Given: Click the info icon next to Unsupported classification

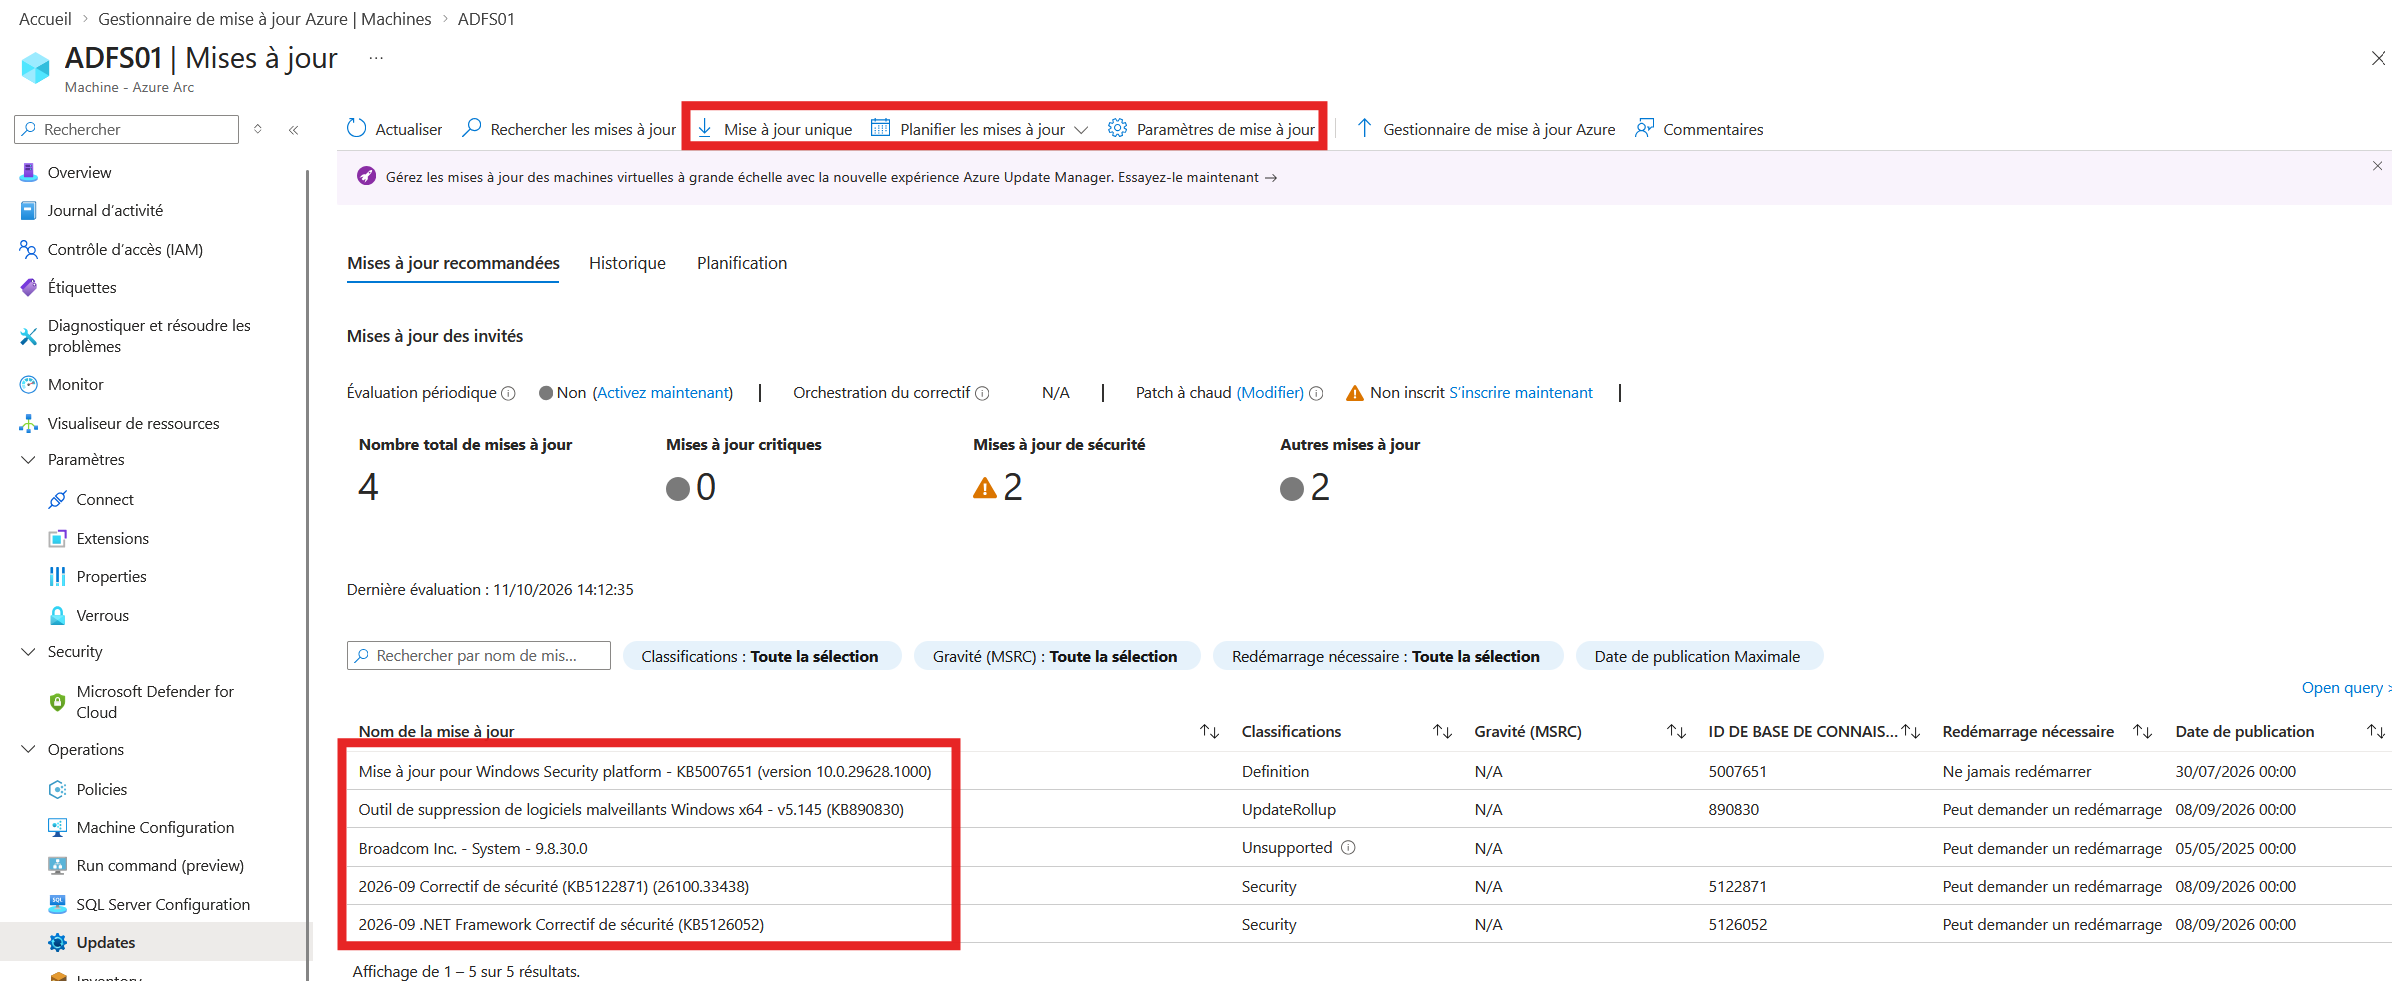Looking at the screenshot, I should click(x=1348, y=848).
